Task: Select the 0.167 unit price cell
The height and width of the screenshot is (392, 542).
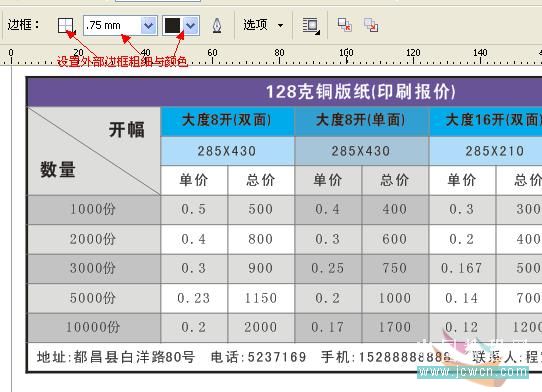Action: click(462, 269)
